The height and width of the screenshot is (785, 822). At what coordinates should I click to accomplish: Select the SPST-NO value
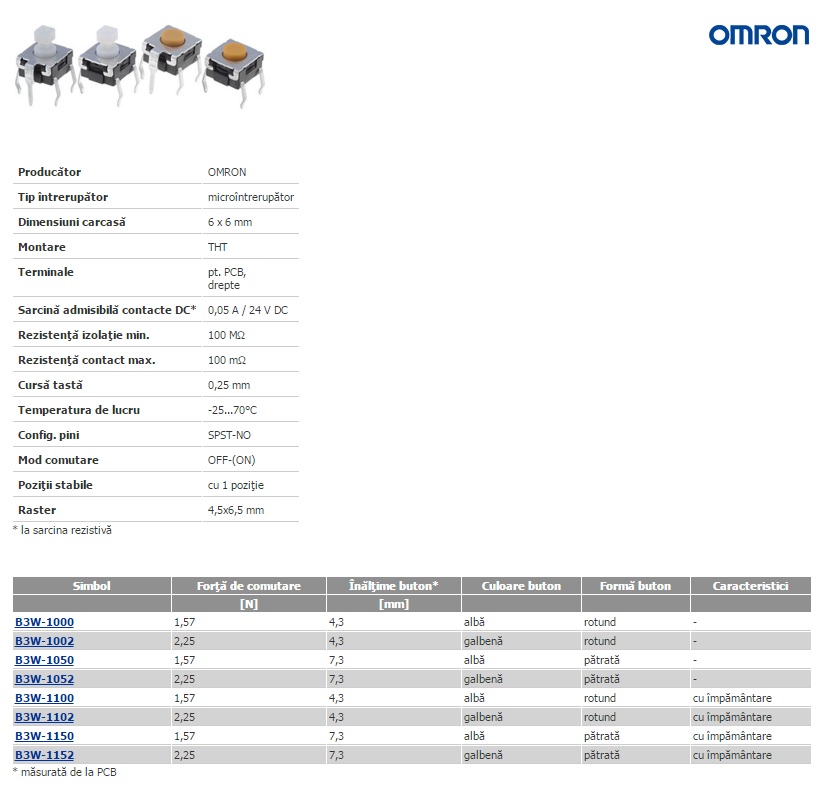(229, 435)
